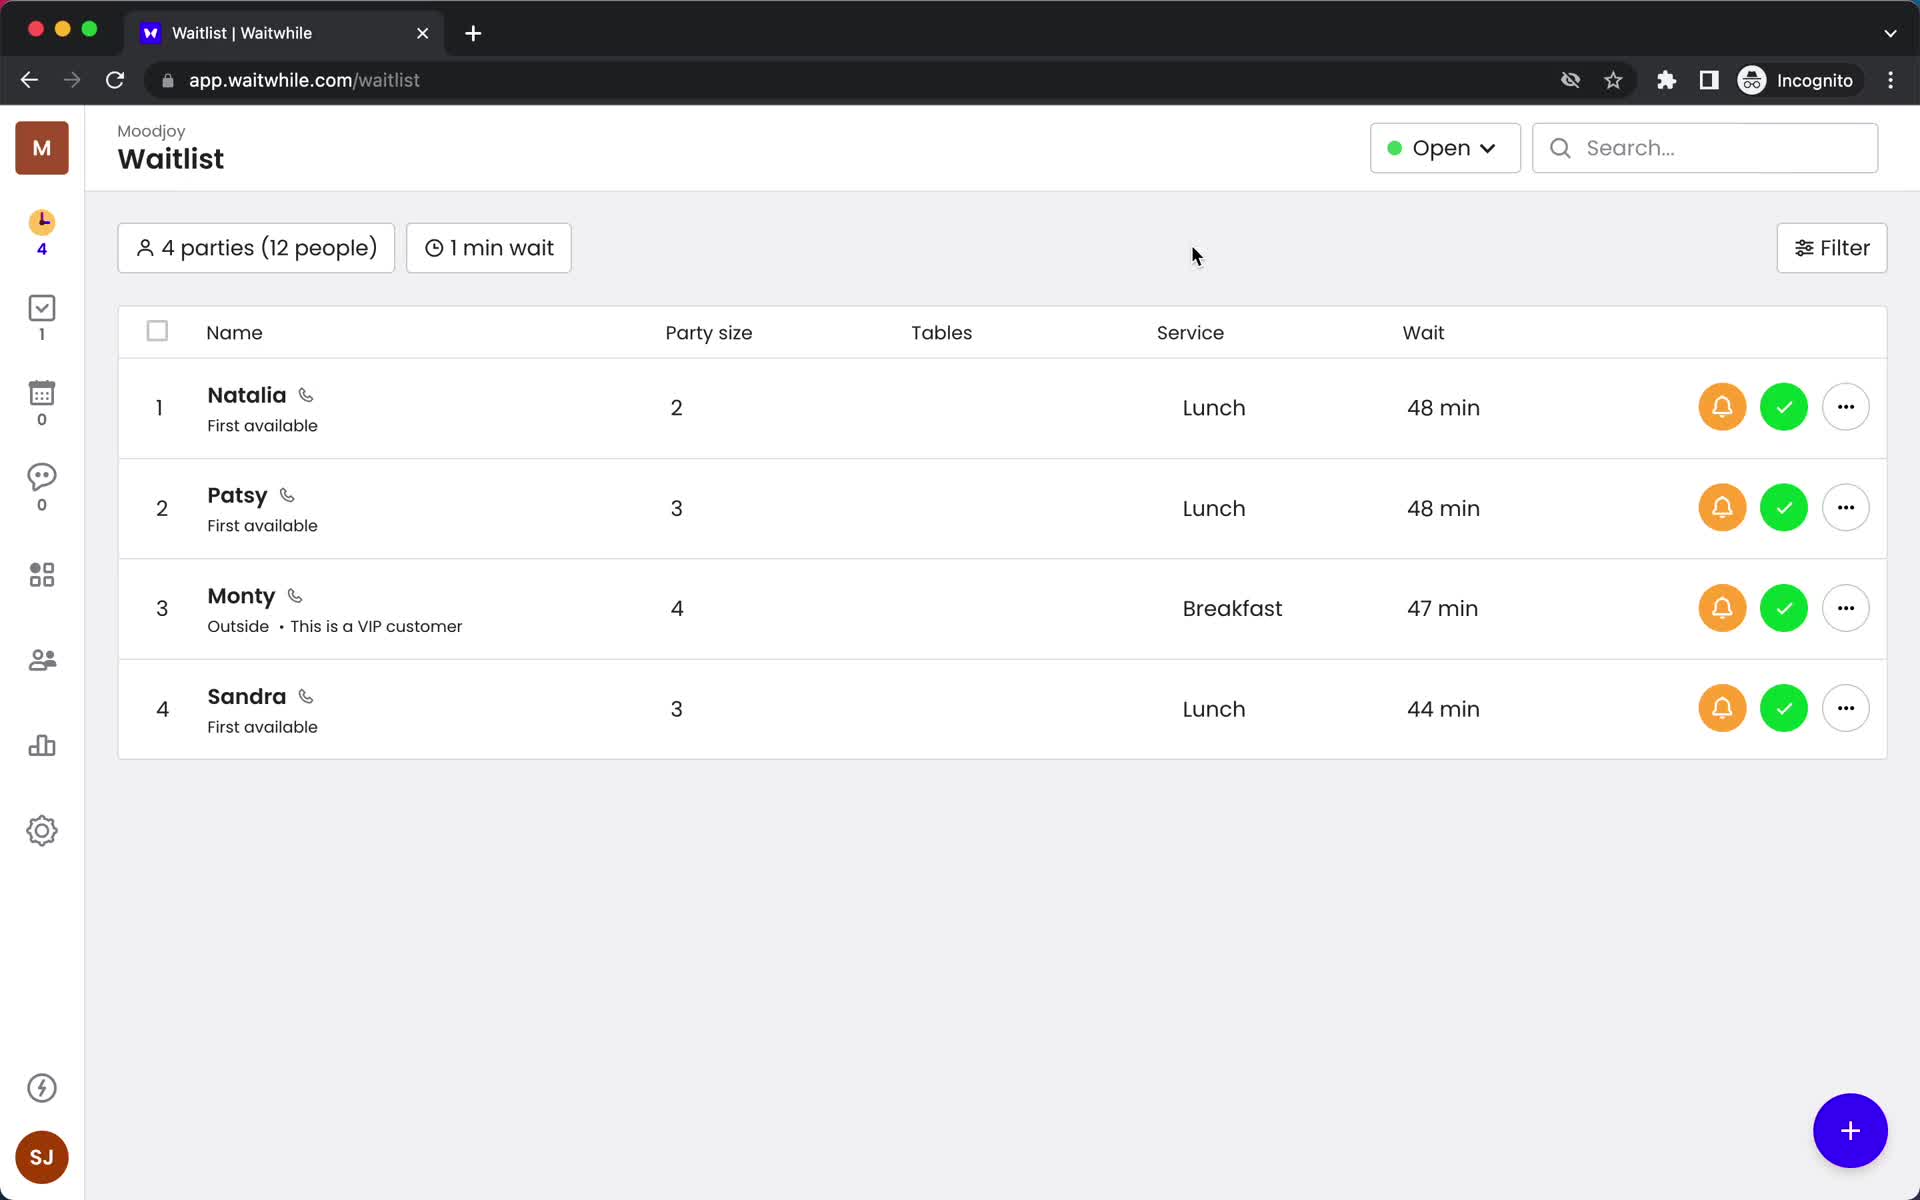Click the green checkmark to seat Patsy

pos(1783,507)
